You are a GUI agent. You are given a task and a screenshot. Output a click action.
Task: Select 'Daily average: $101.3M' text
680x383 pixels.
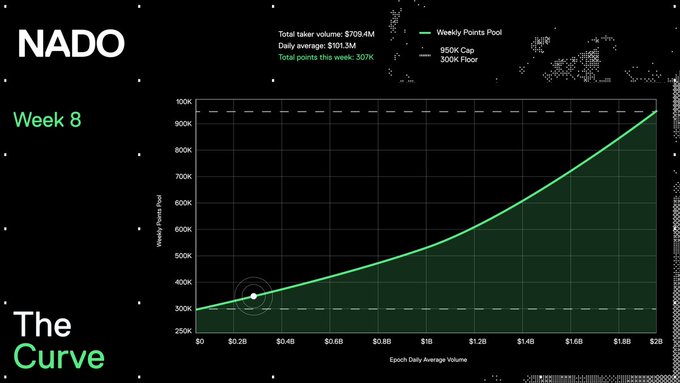(x=317, y=46)
